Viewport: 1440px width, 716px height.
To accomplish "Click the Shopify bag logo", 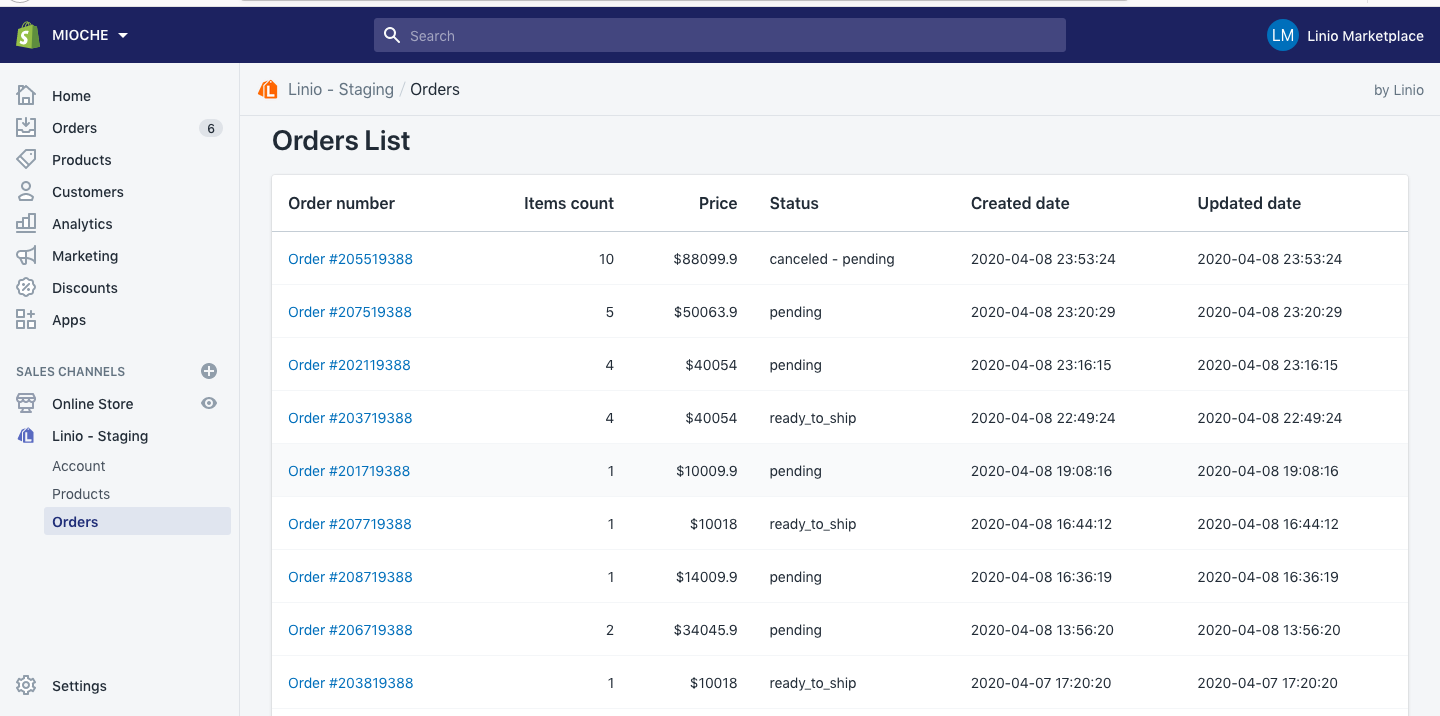I will [x=27, y=35].
